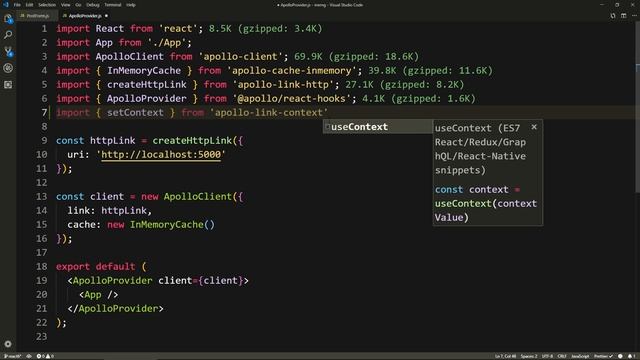640x360 pixels.
Task: Click 'export default' on line 18
Action: (x=96, y=267)
